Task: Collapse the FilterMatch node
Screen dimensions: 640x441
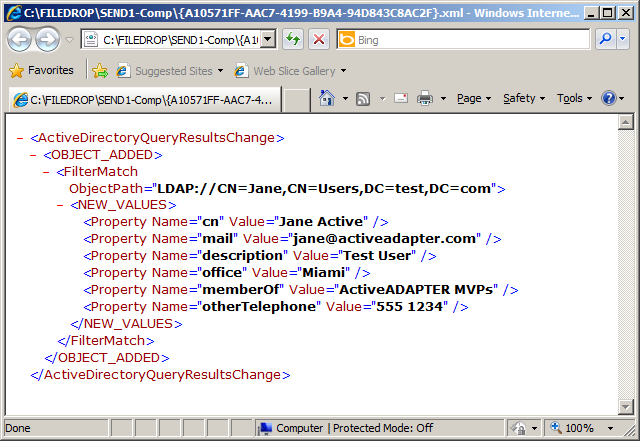Action: point(47,172)
